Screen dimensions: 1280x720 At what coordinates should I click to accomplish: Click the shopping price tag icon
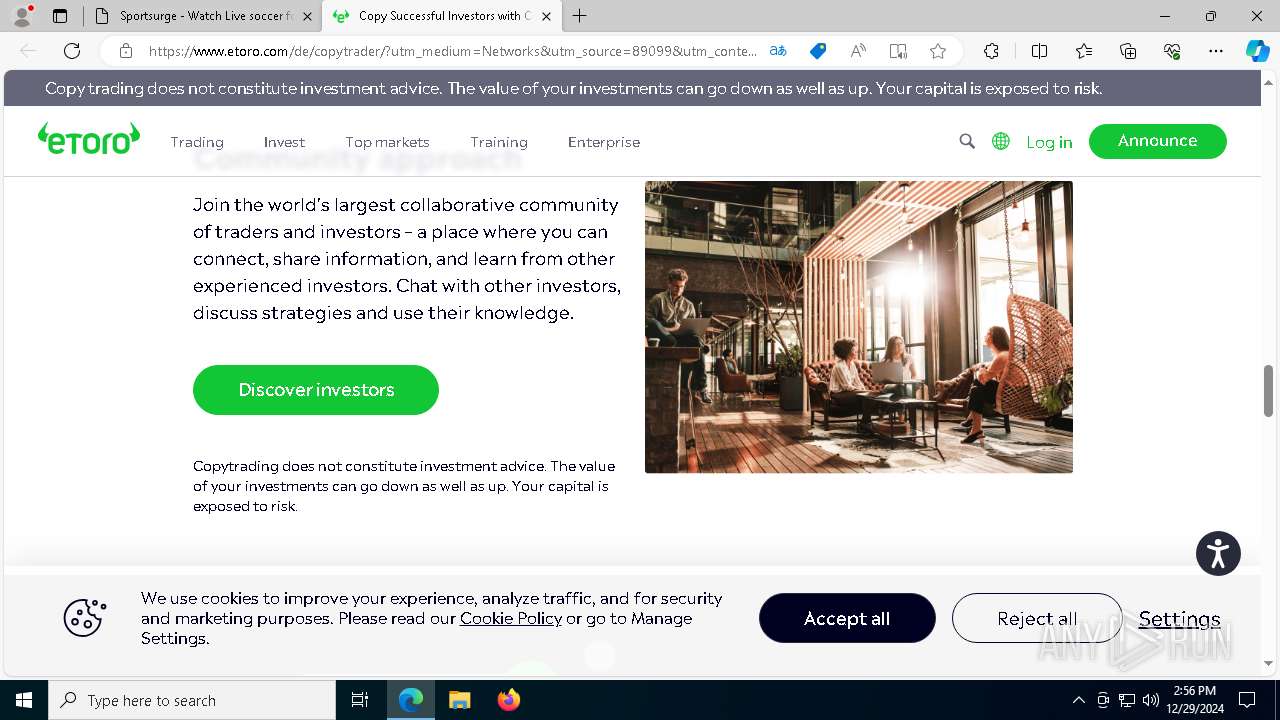coord(818,51)
